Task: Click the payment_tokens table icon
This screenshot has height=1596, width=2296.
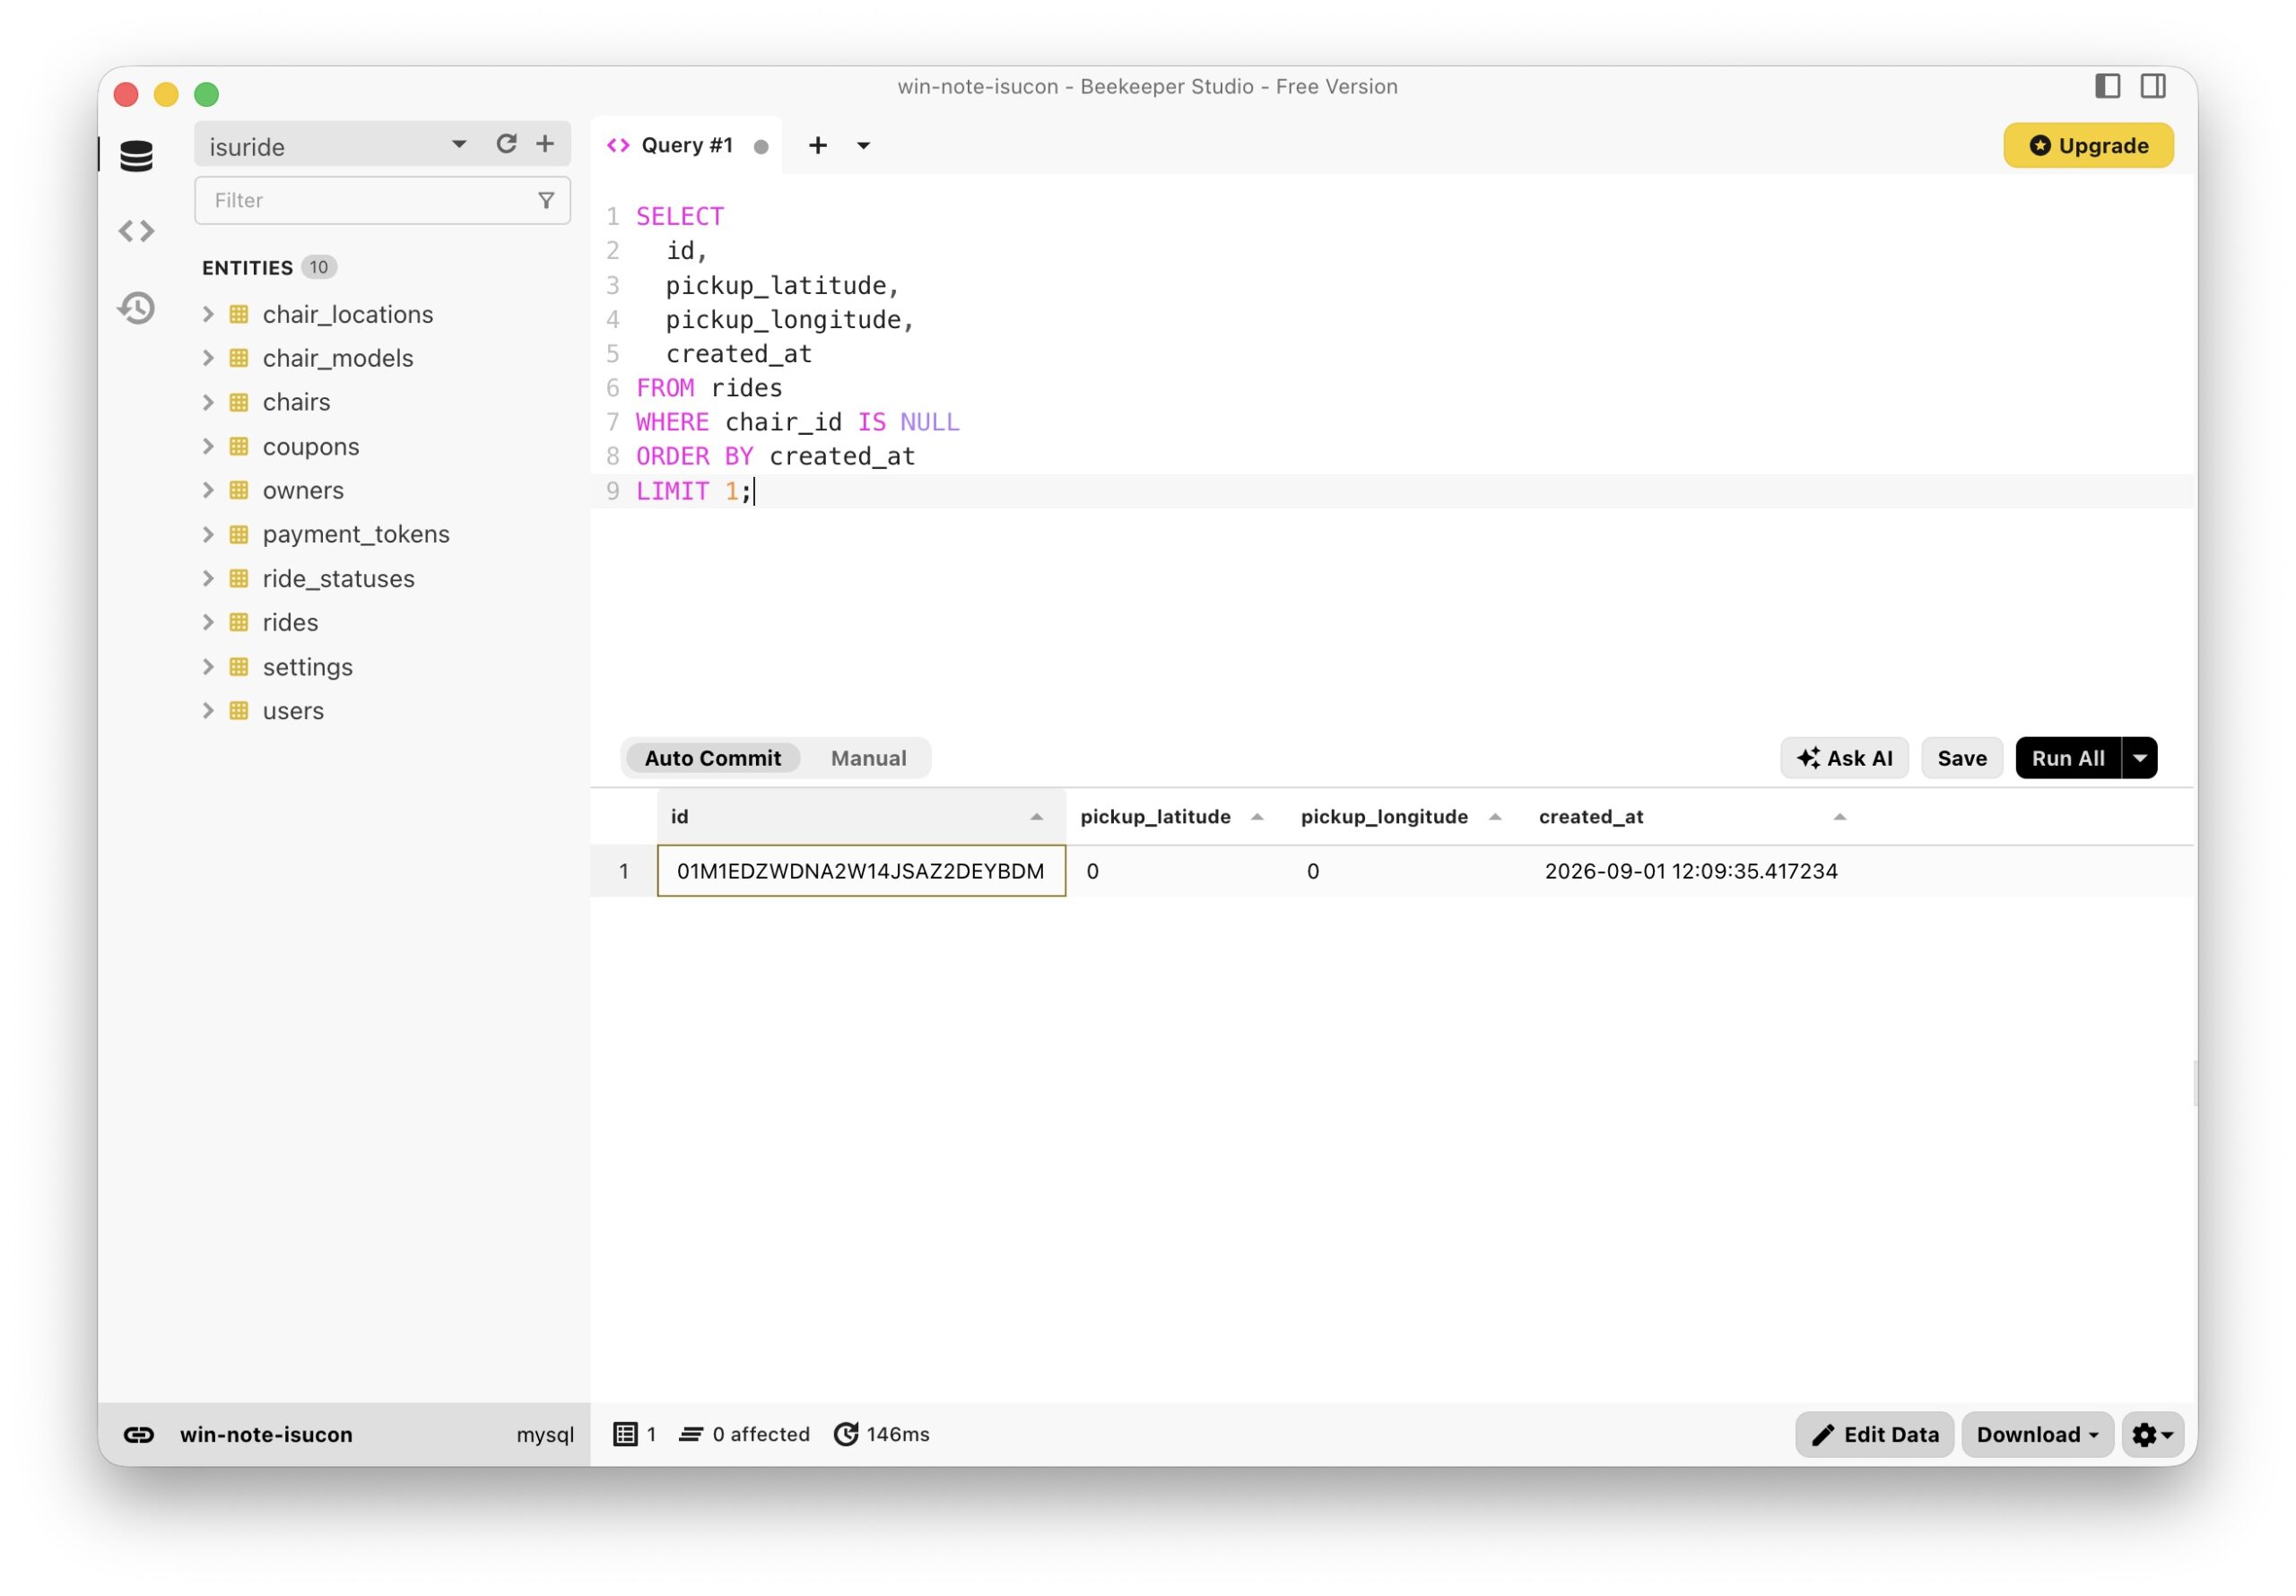Action: [239, 534]
